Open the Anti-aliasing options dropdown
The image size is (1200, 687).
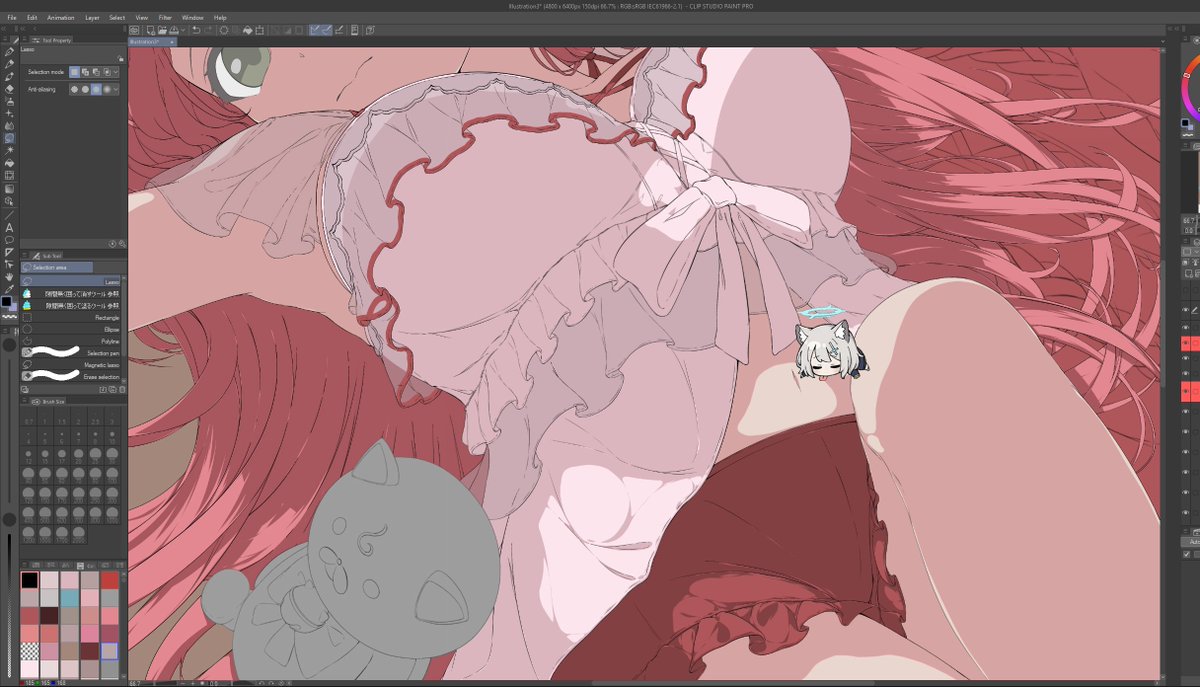(115, 89)
